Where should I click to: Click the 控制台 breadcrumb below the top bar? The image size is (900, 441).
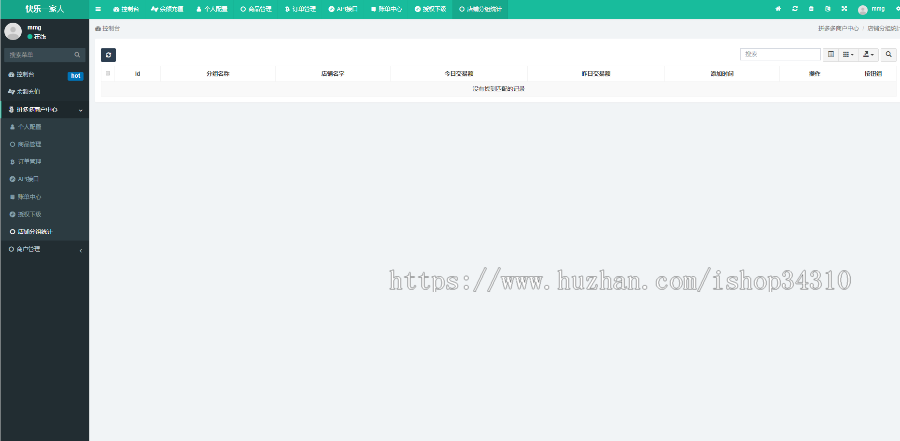point(108,28)
